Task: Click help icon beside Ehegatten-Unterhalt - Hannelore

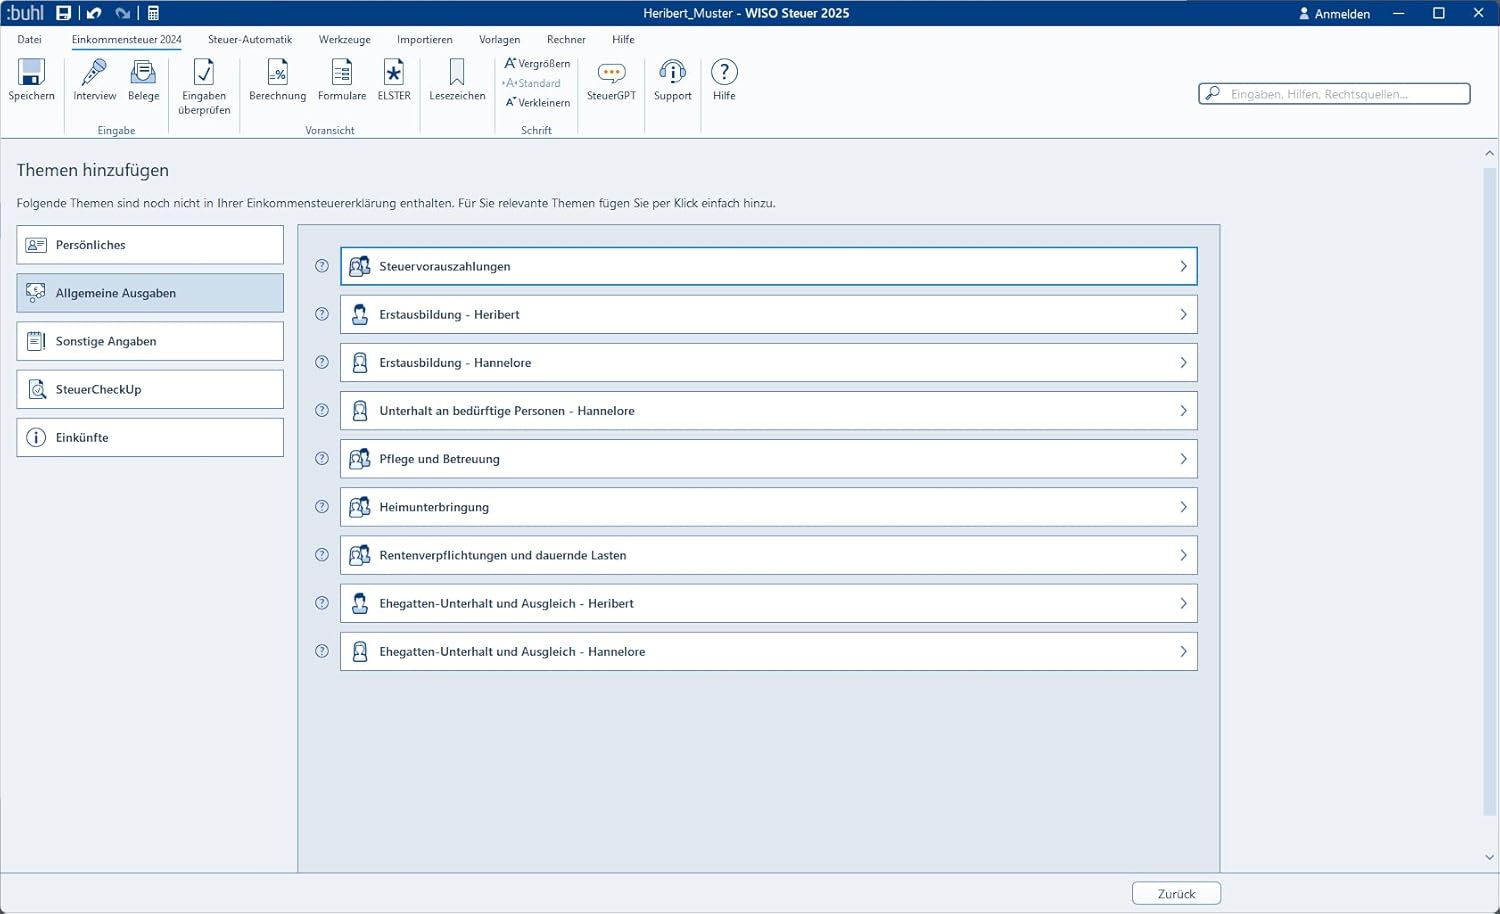Action: click(x=322, y=651)
